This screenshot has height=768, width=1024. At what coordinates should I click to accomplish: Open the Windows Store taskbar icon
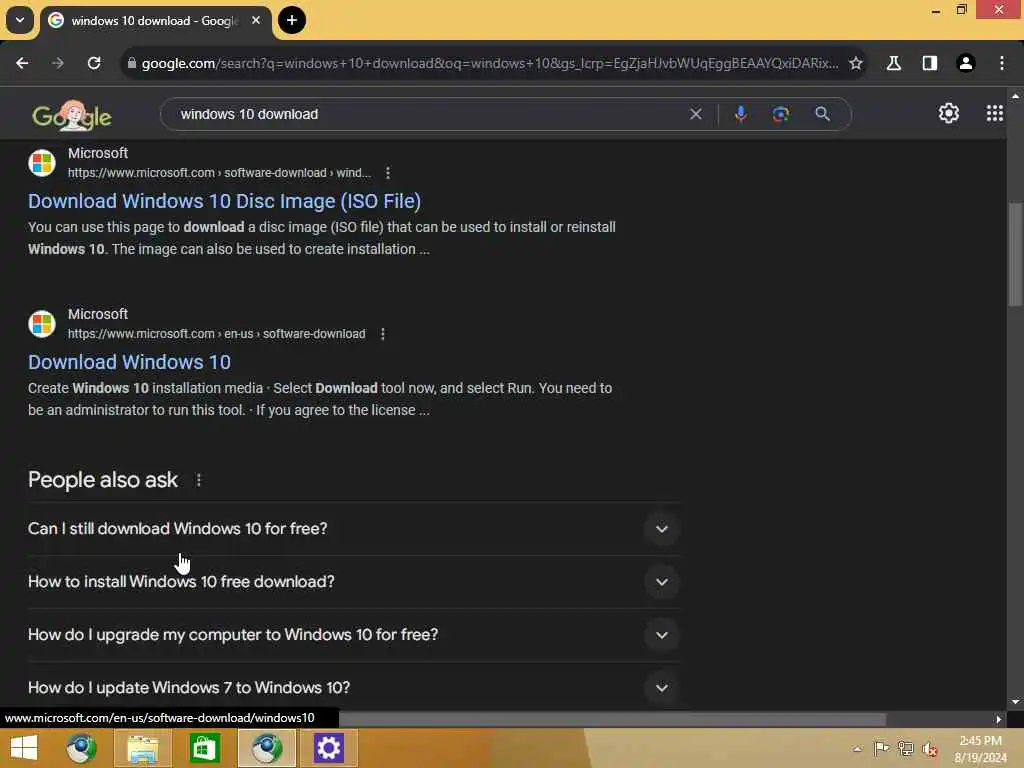[x=204, y=748]
